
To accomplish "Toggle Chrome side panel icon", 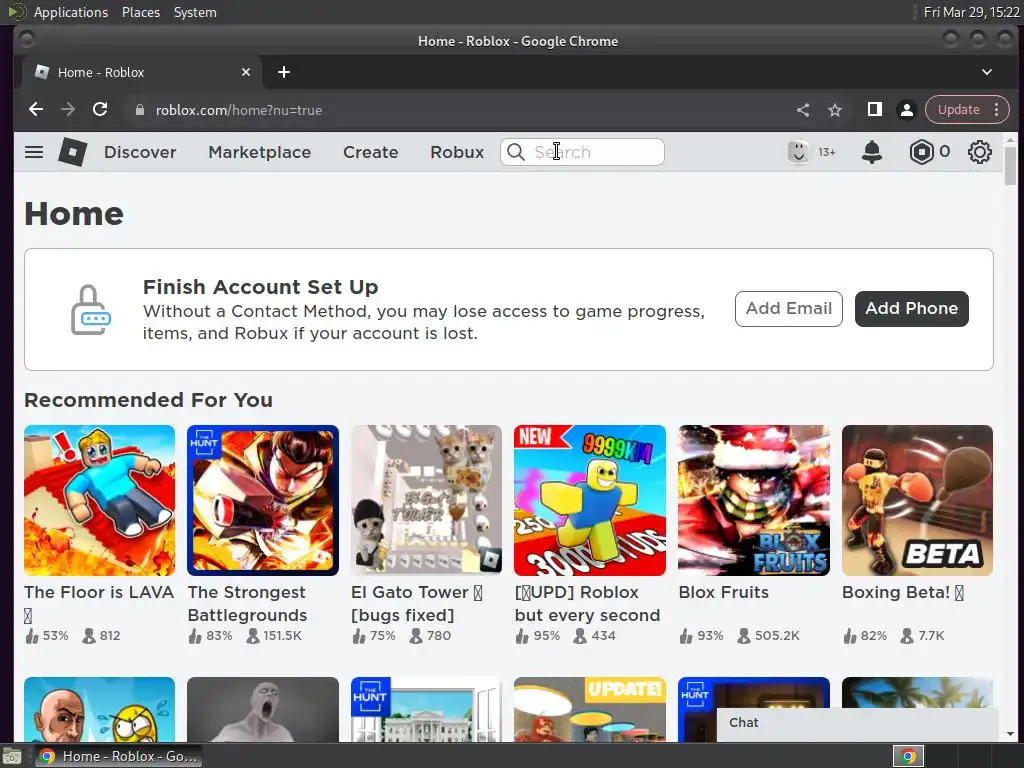I will (x=874, y=110).
